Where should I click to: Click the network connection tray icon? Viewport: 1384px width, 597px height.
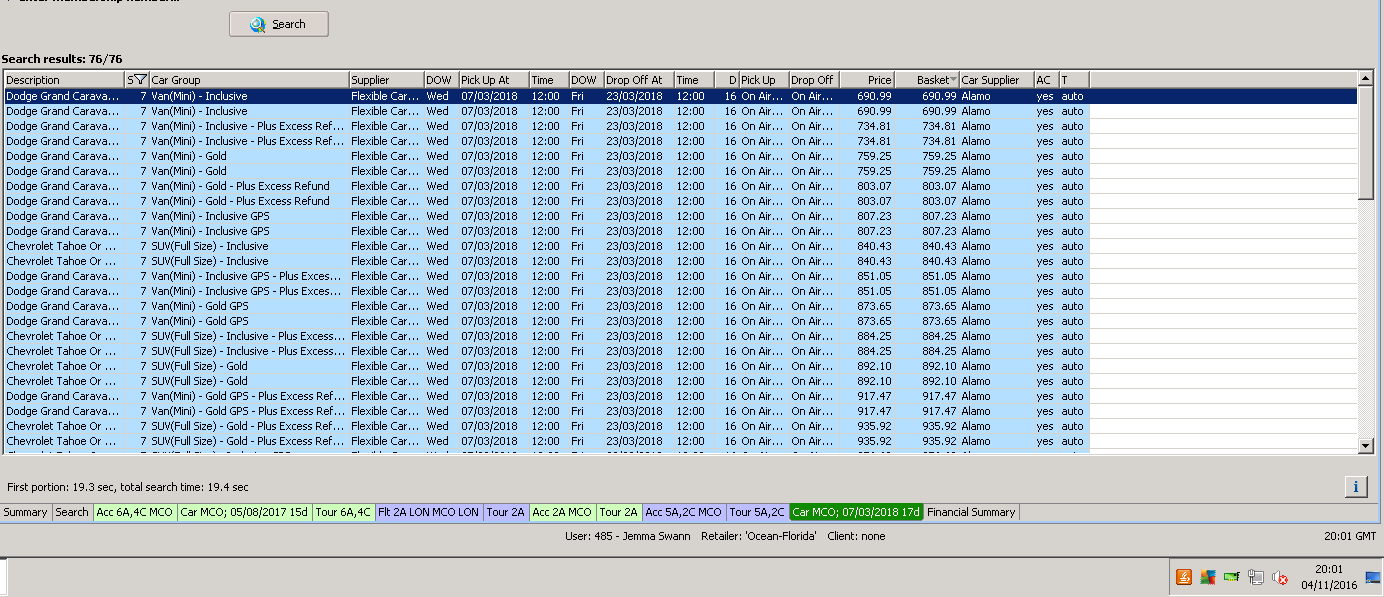coord(1255,577)
